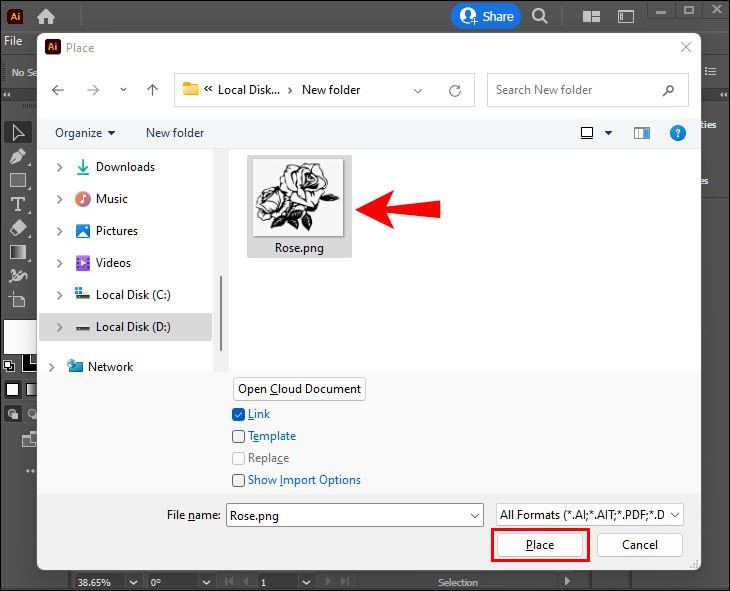The image size is (730, 591).
Task: Expand Local Disk (C:) node
Action: [x=59, y=295]
